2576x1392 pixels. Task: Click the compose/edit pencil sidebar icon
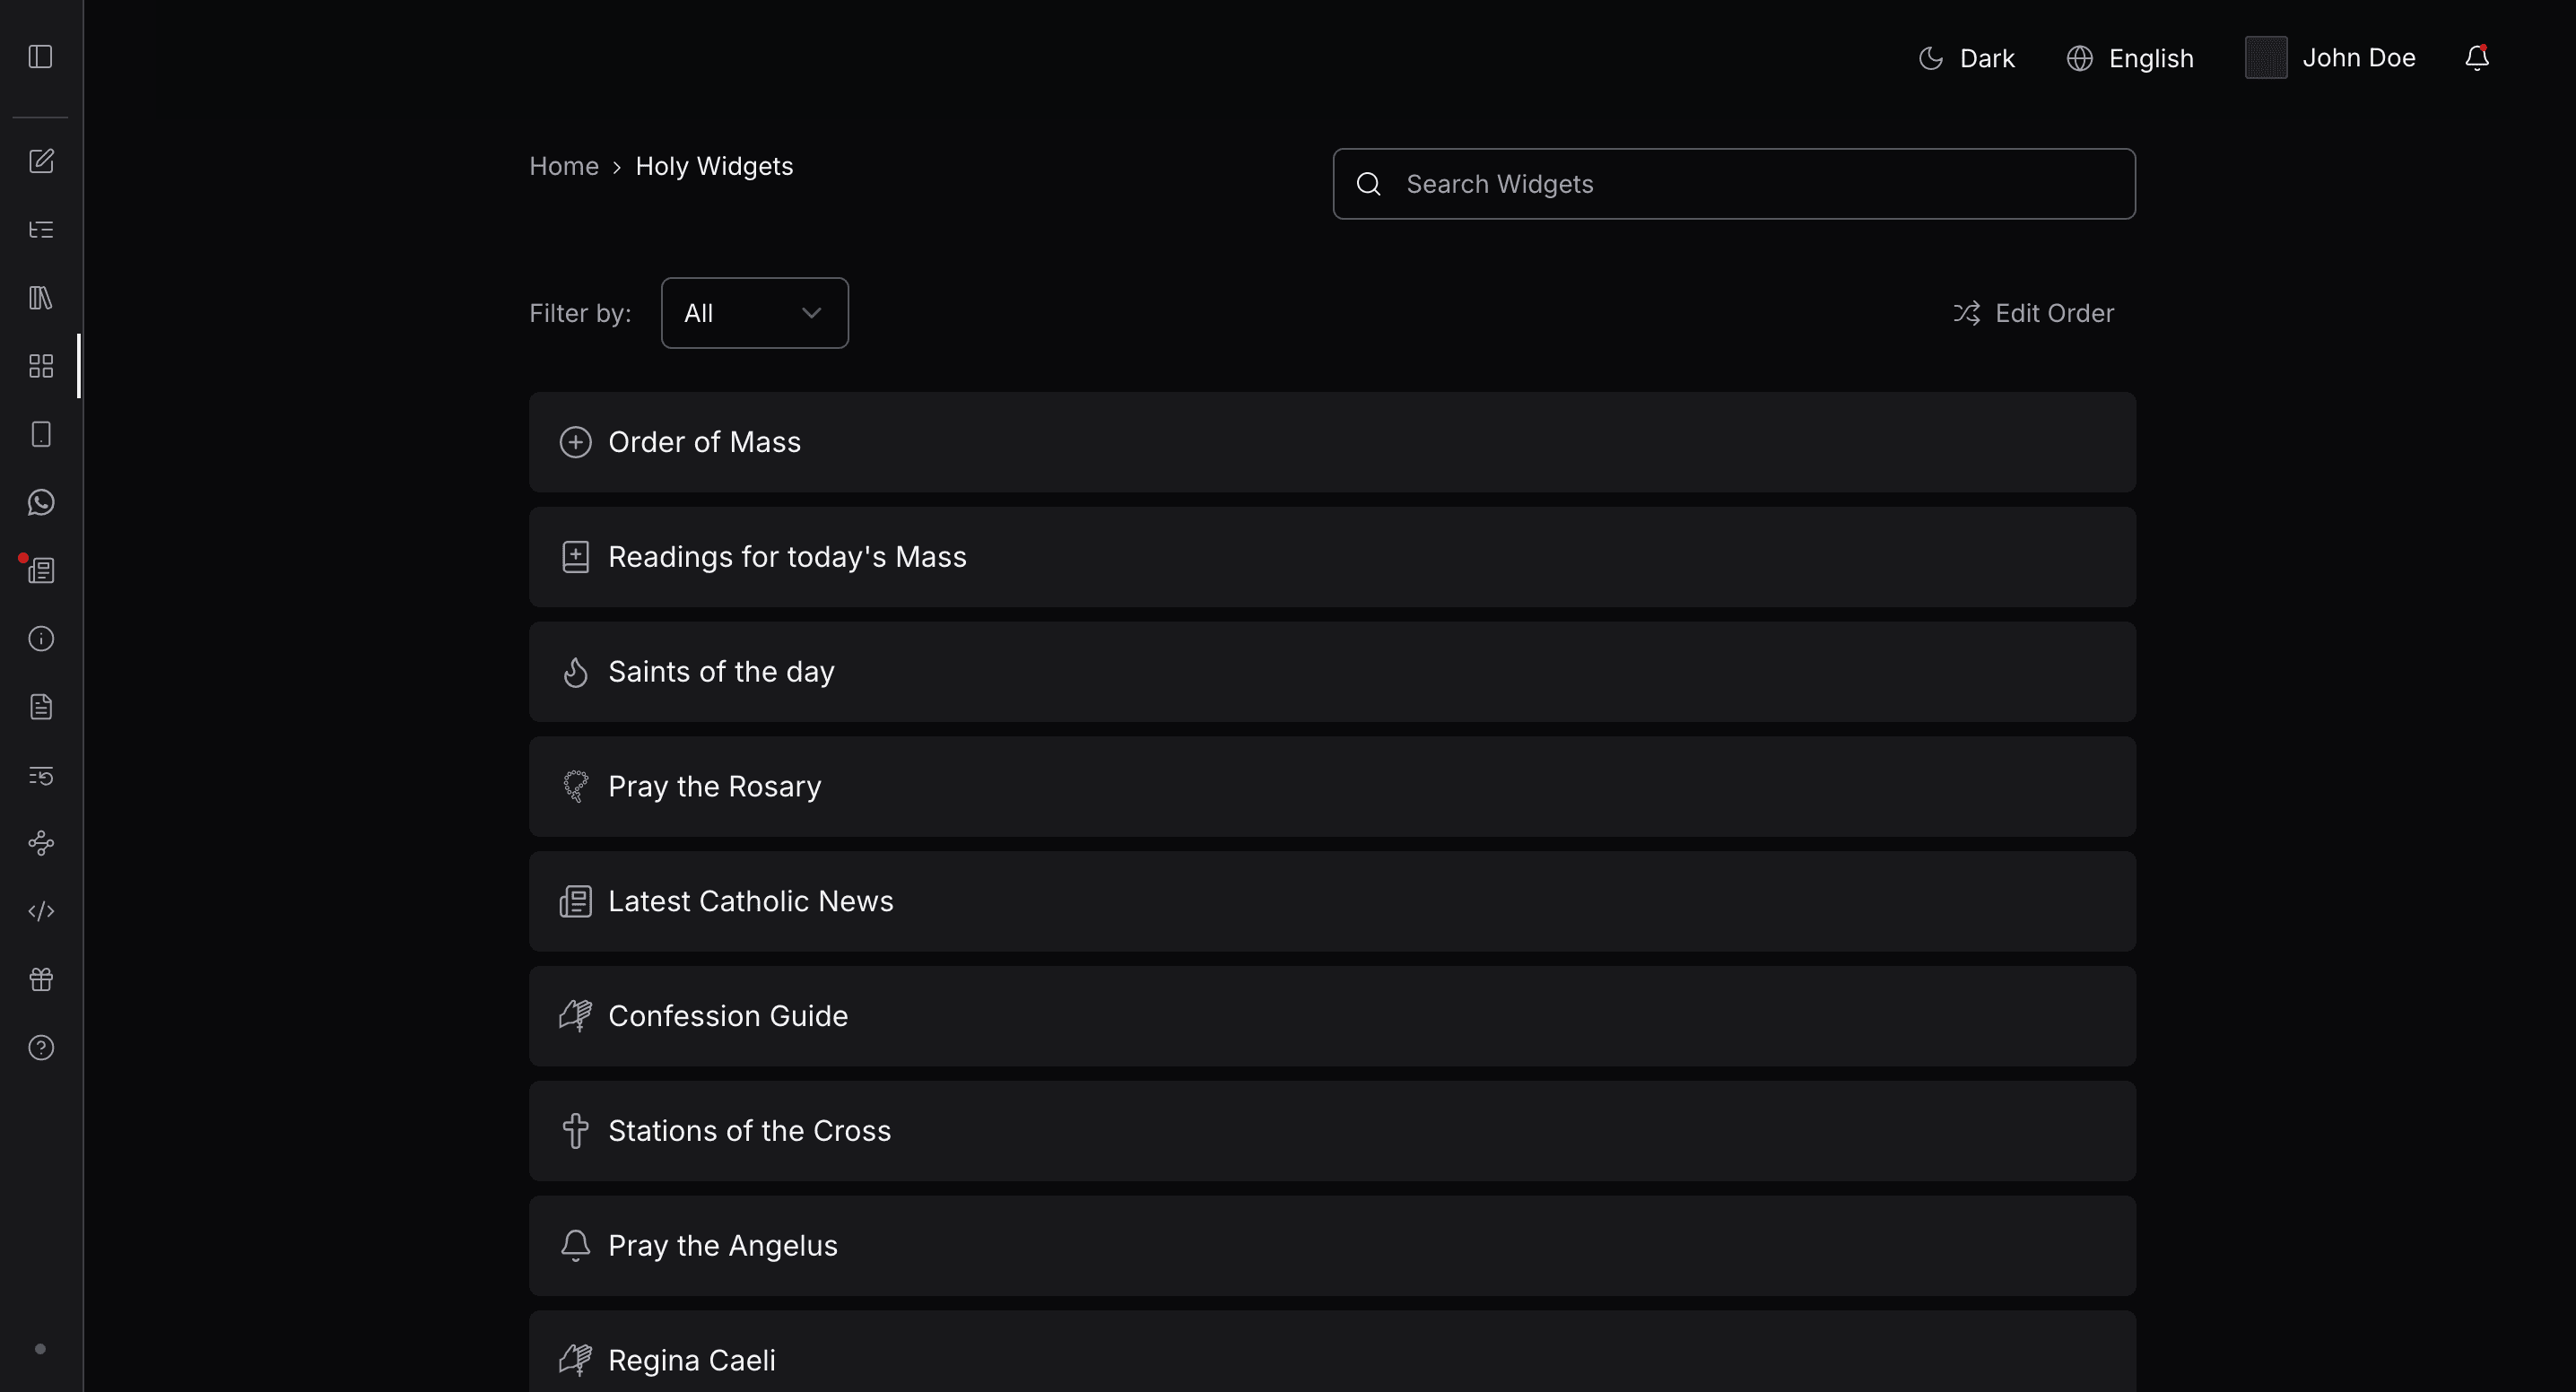pos(41,161)
